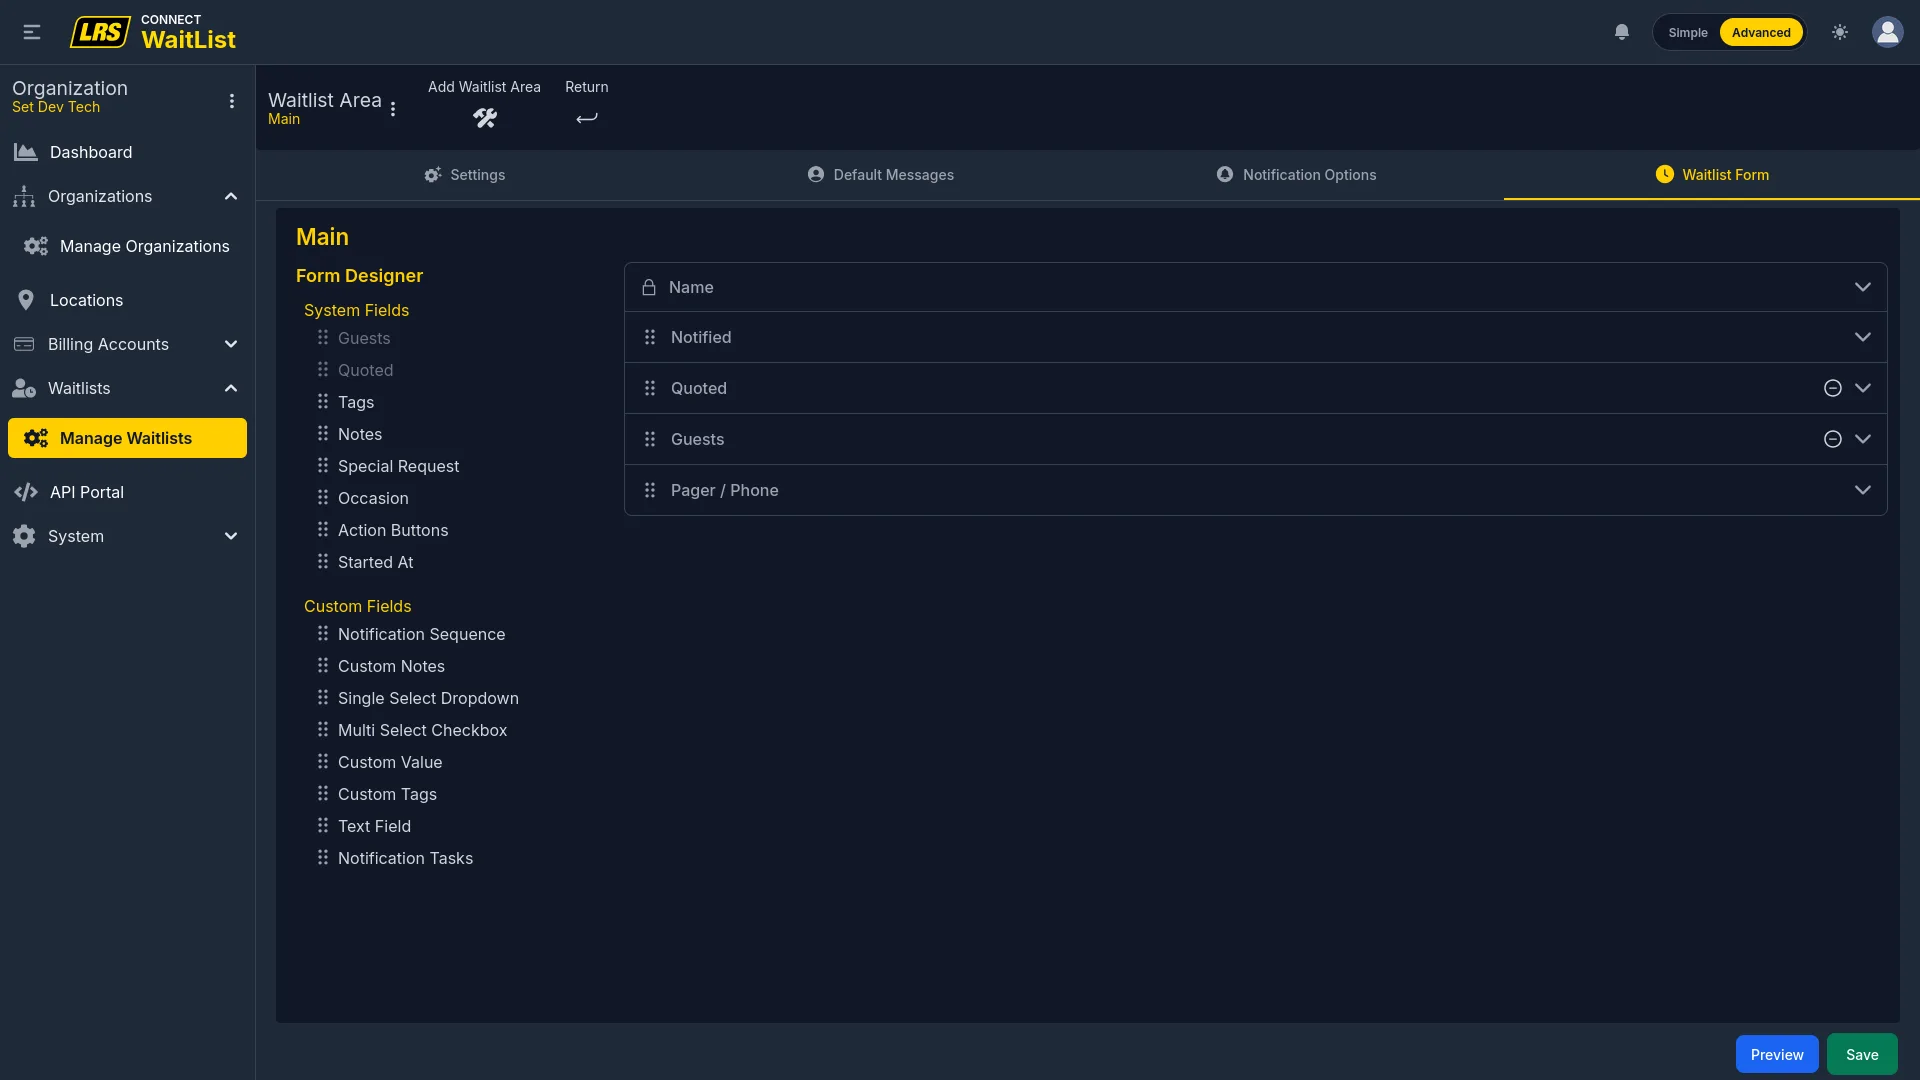Screen dimensions: 1920x1080
Task: Expand the Guests field chevron
Action: point(1863,439)
